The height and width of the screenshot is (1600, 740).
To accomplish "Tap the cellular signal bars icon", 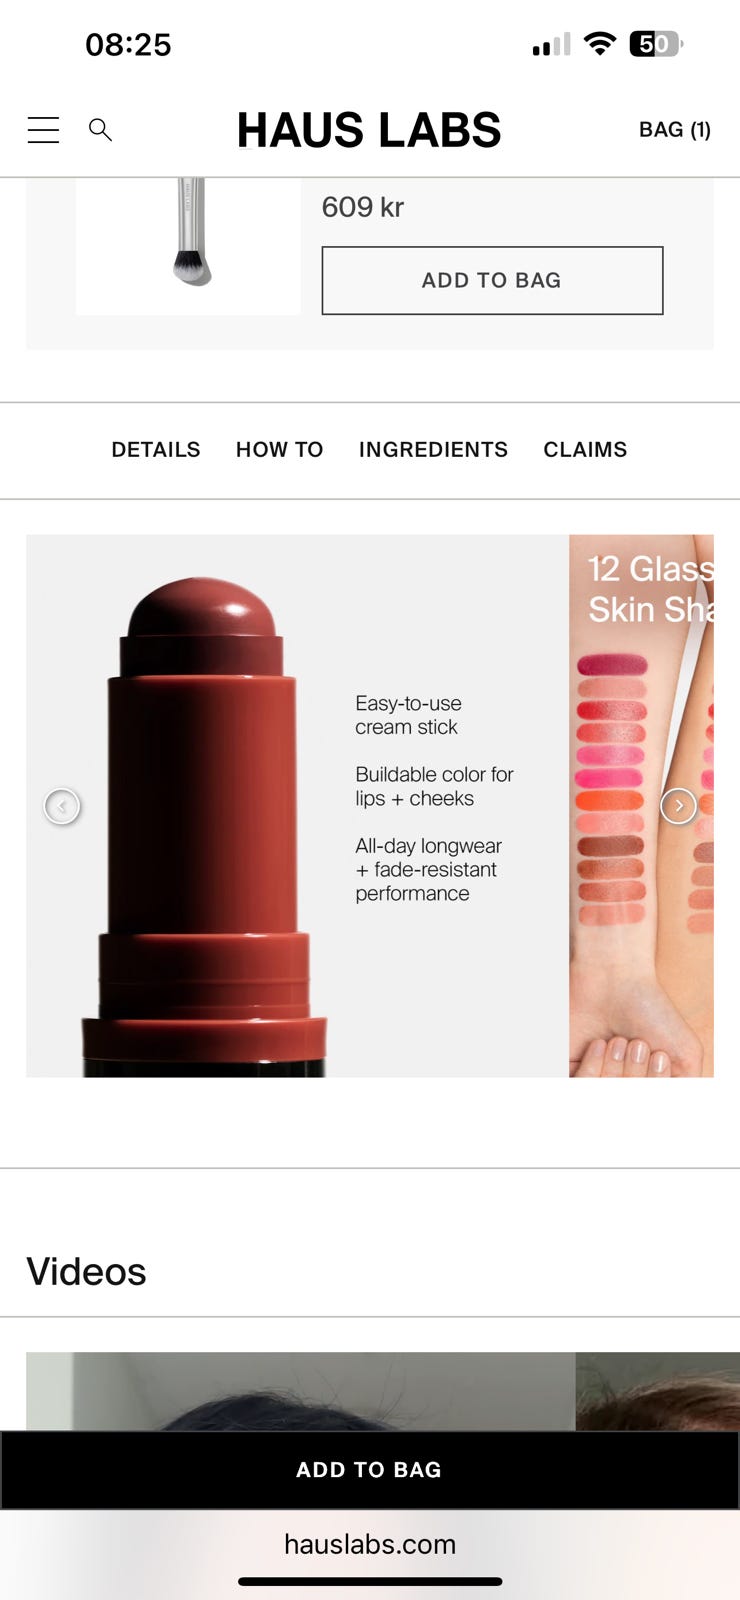I will click(551, 45).
